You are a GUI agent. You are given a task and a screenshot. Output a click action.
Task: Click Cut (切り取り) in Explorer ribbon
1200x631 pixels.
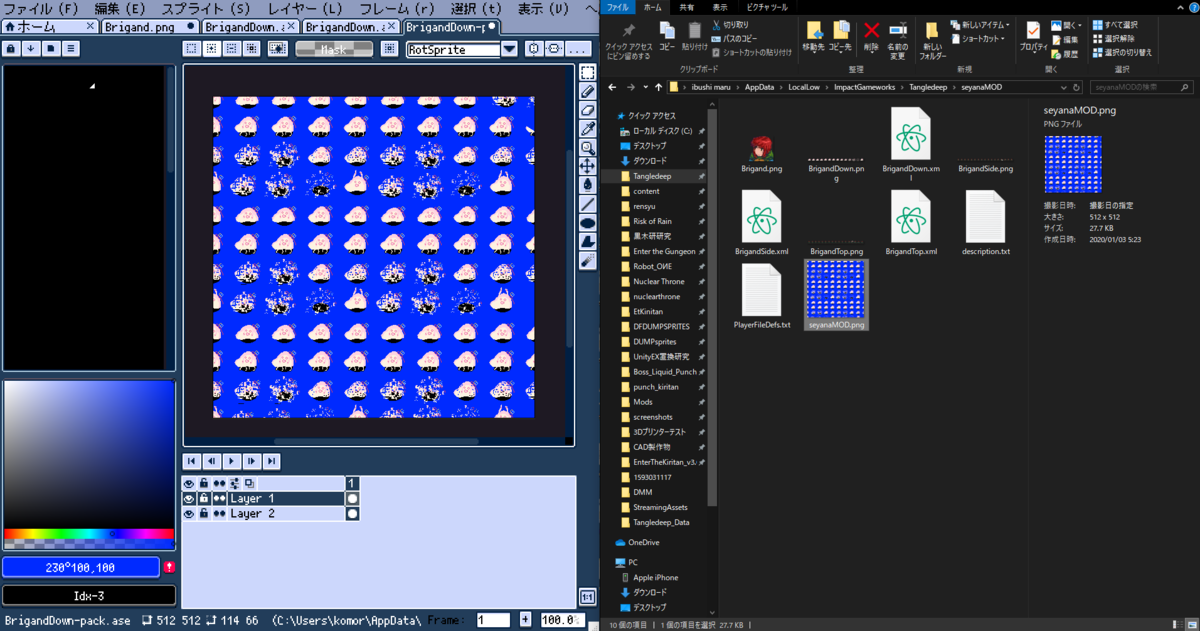tap(729, 24)
